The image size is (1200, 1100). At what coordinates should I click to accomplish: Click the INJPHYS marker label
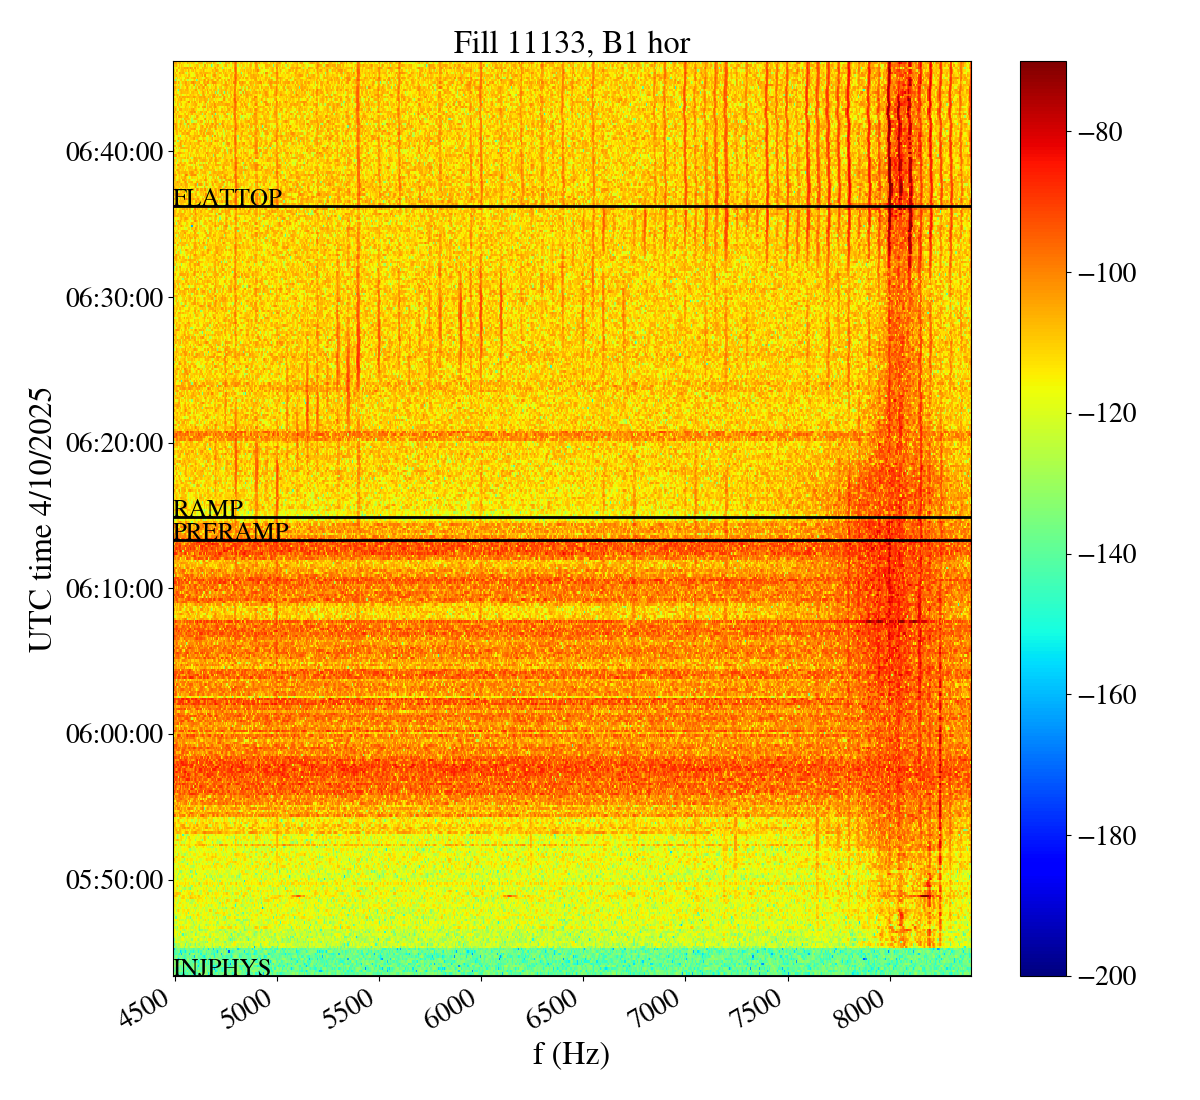coord(222,967)
